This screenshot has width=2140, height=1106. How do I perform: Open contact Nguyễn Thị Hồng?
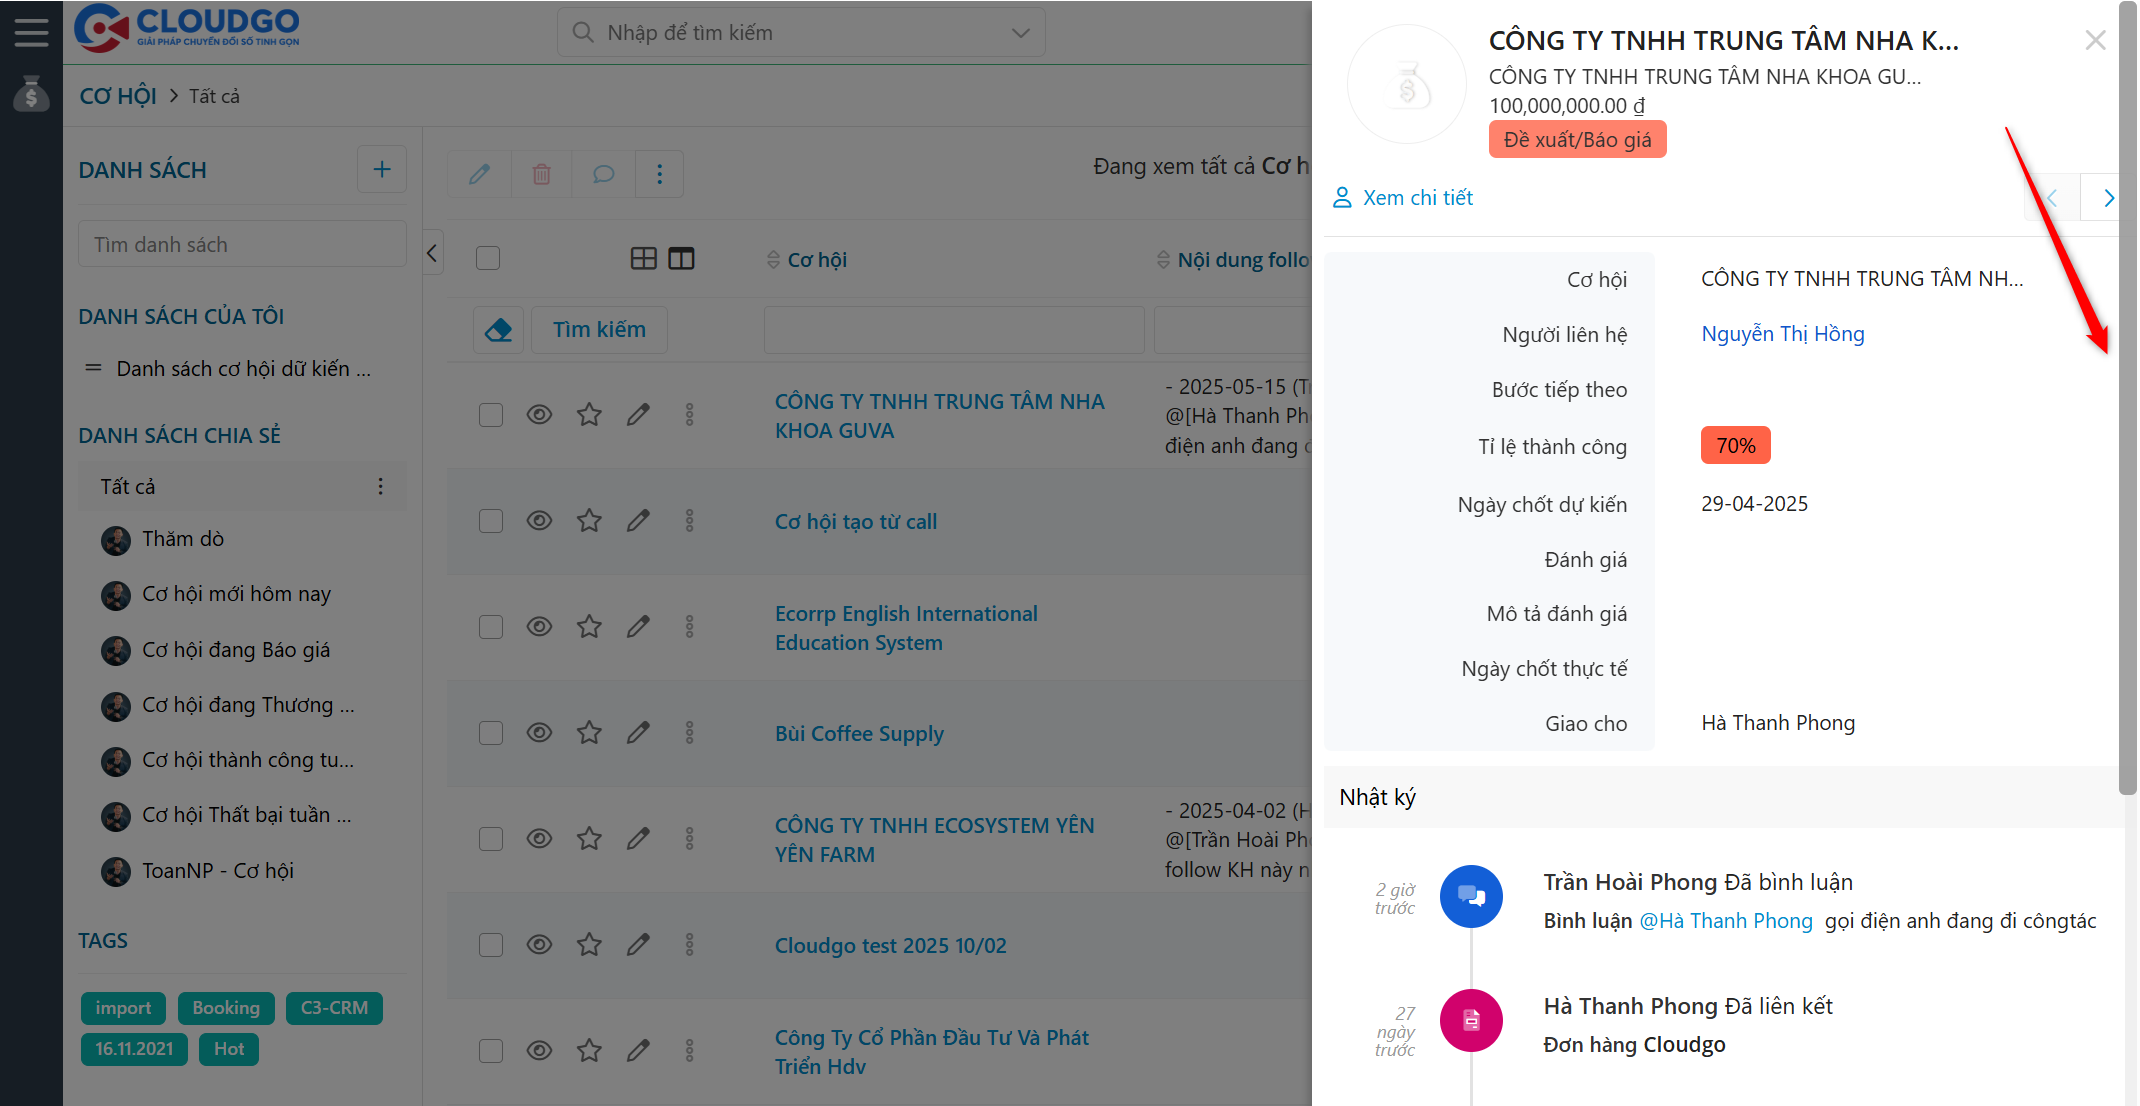(1782, 334)
